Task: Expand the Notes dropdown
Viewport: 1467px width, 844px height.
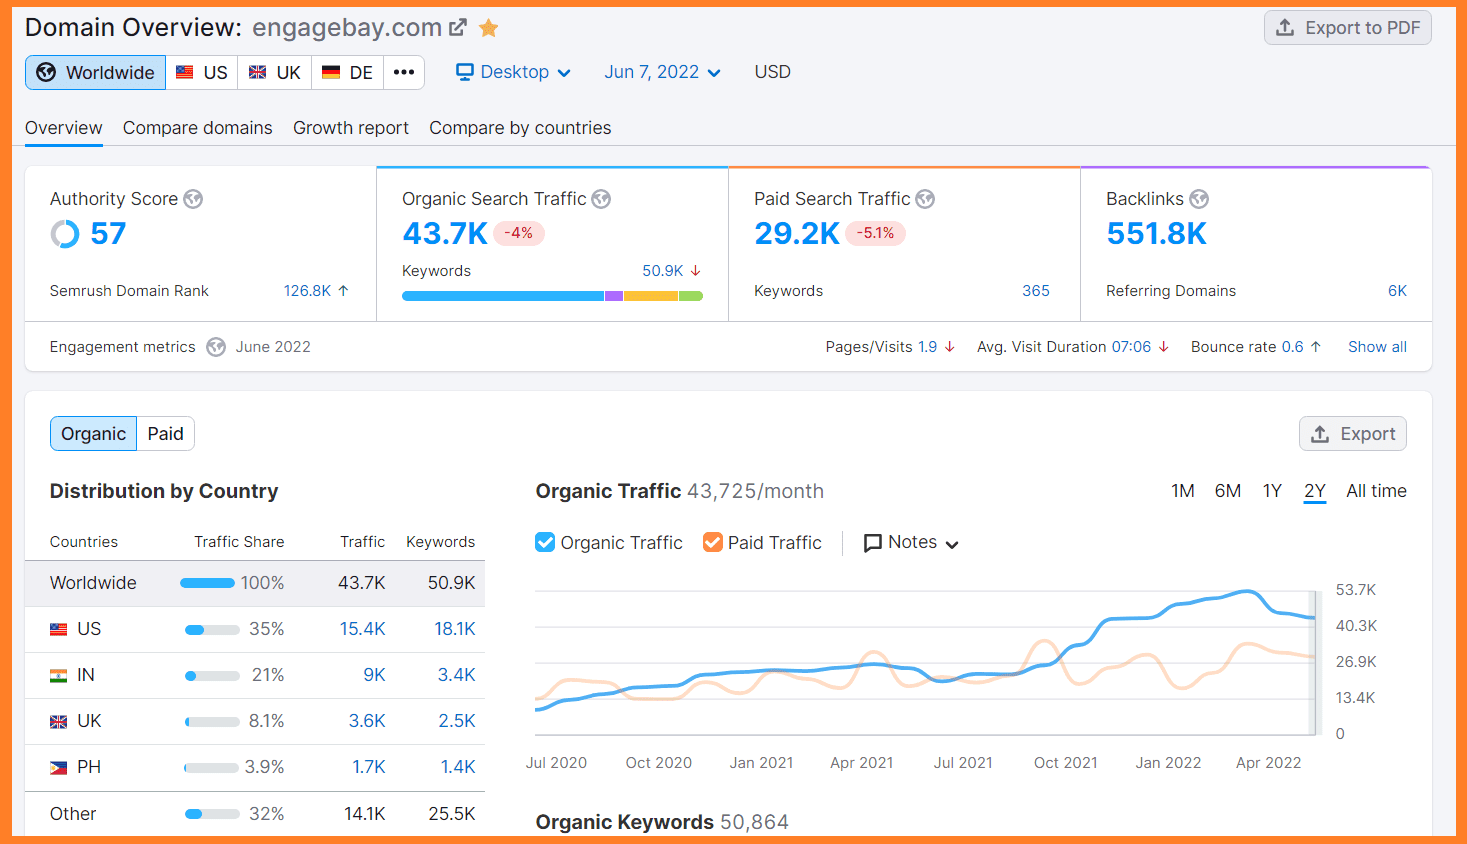Action: click(911, 542)
